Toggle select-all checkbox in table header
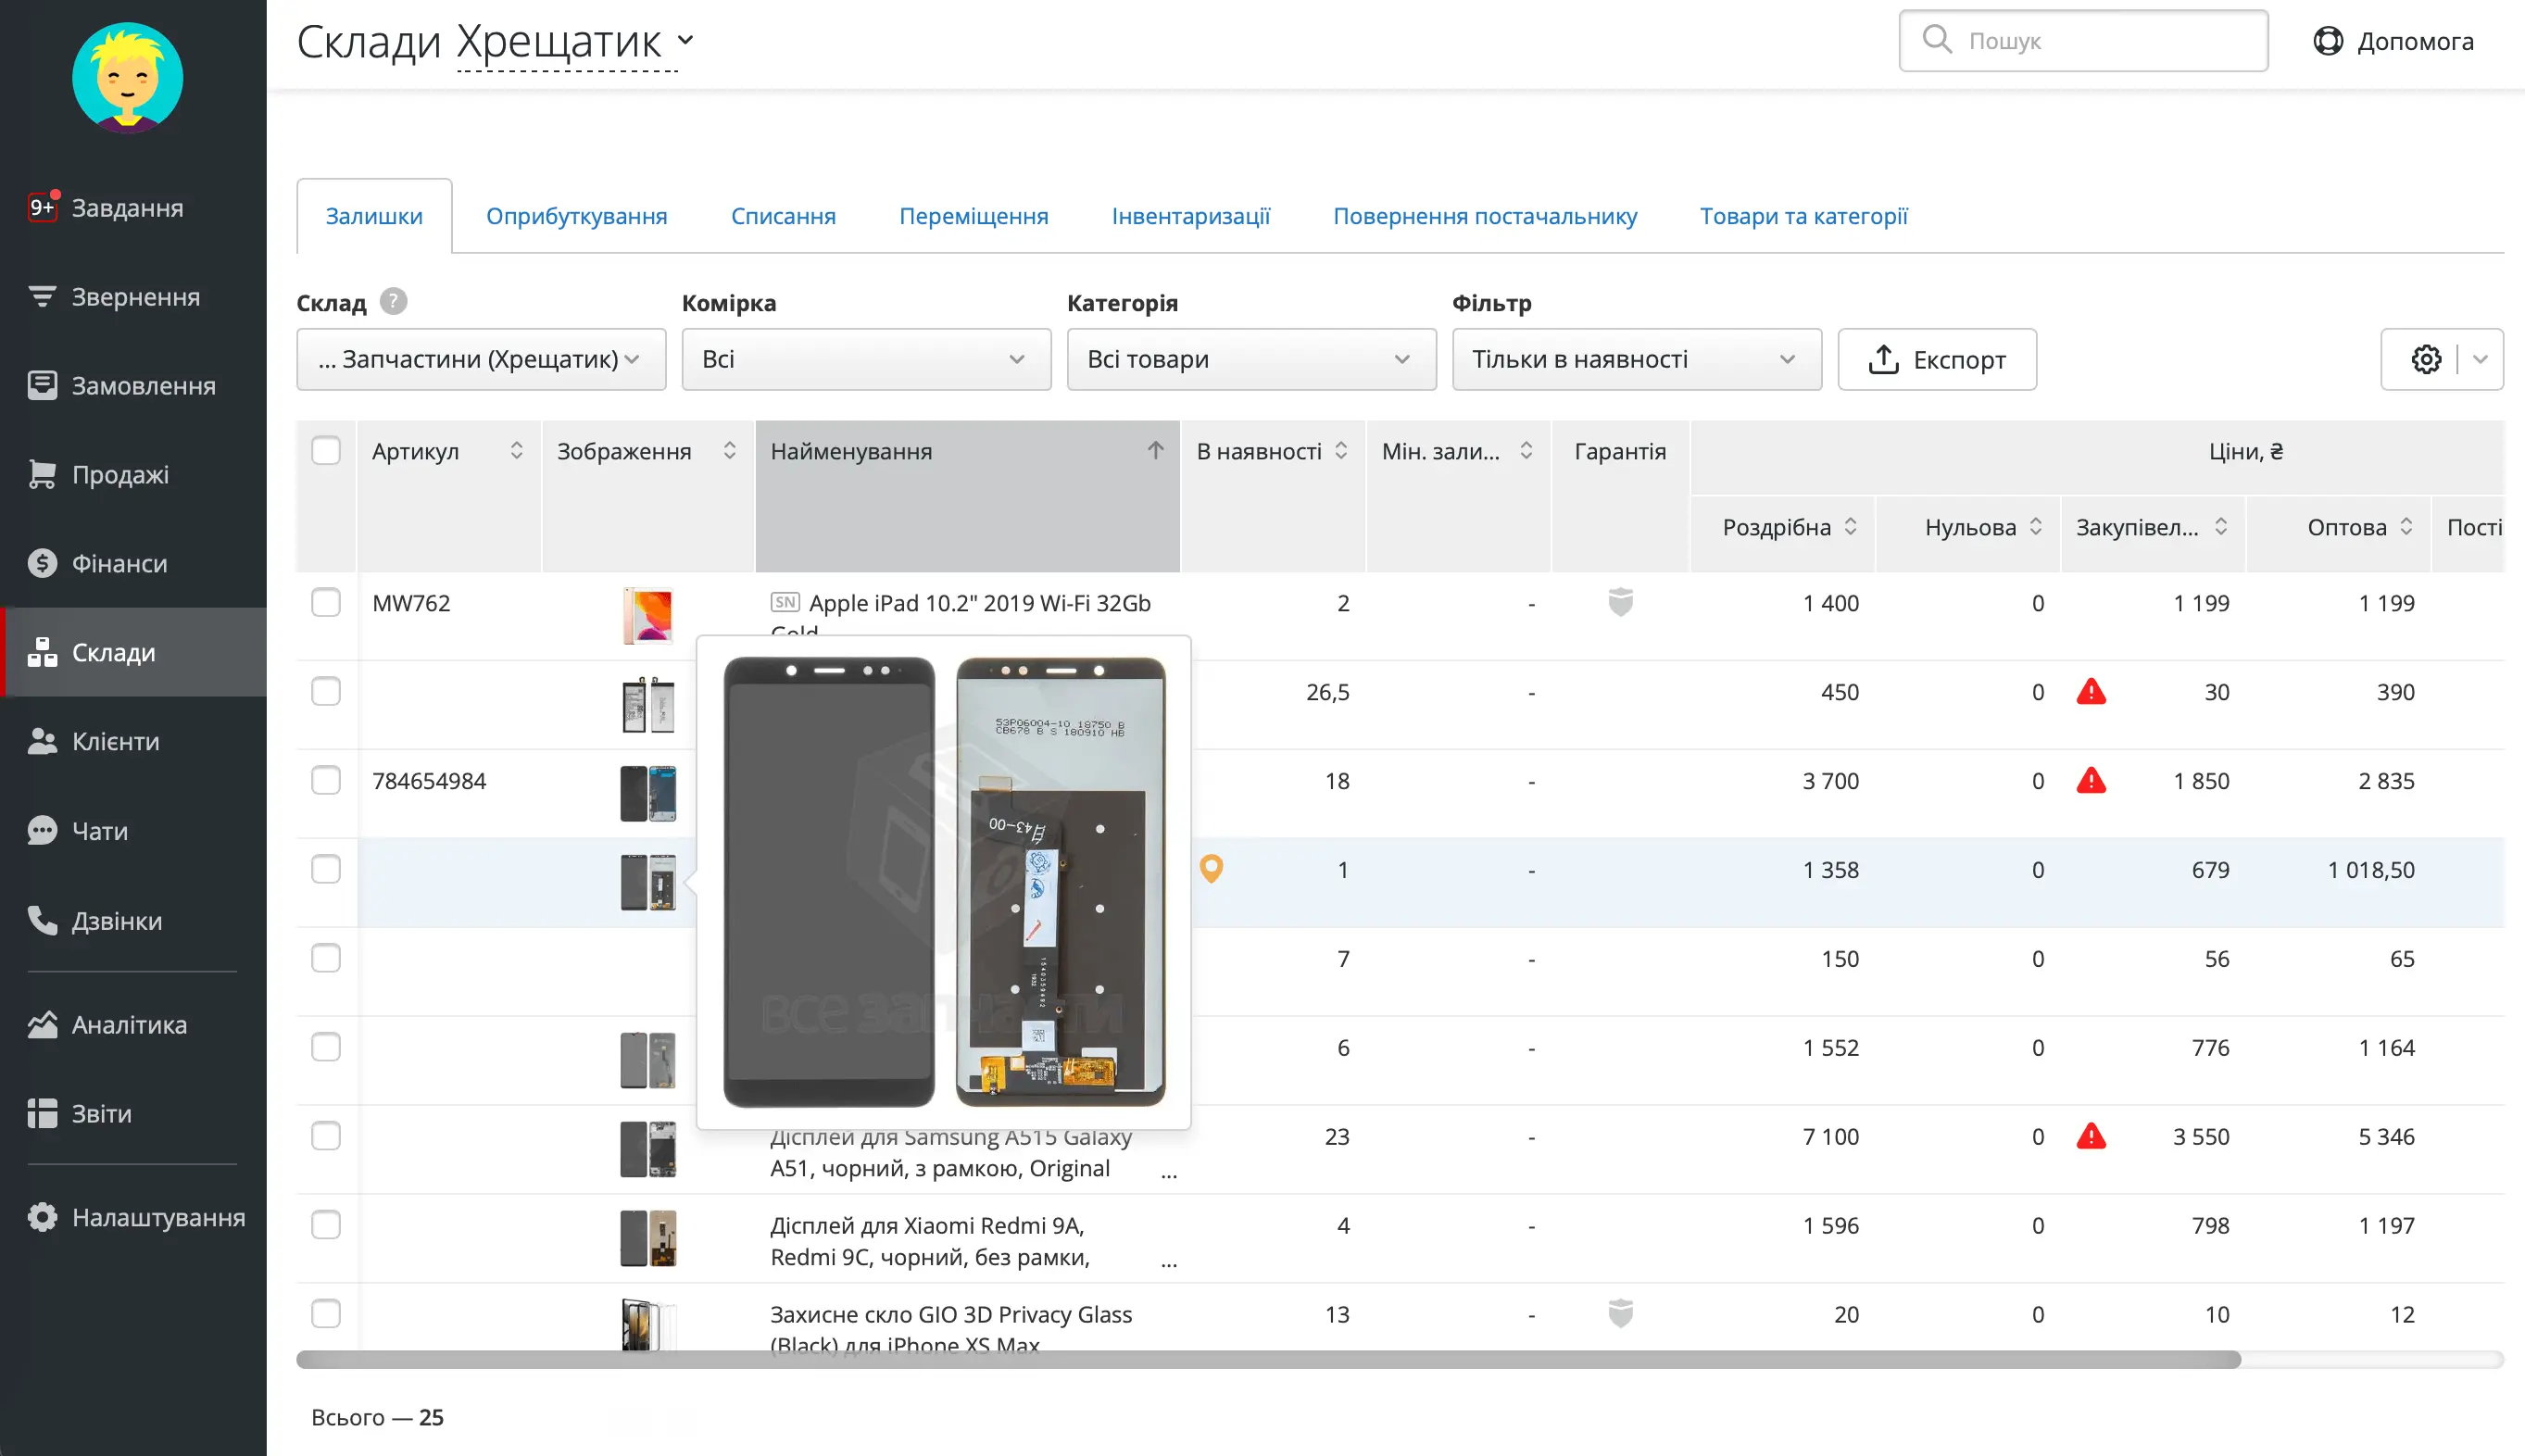The width and height of the screenshot is (2525, 1456). click(326, 450)
